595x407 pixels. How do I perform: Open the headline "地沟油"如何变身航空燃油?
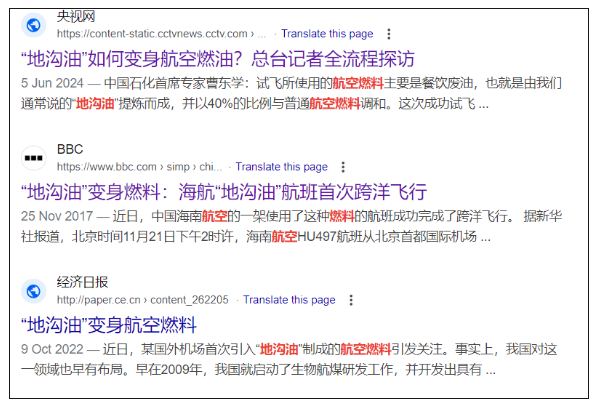click(x=217, y=59)
